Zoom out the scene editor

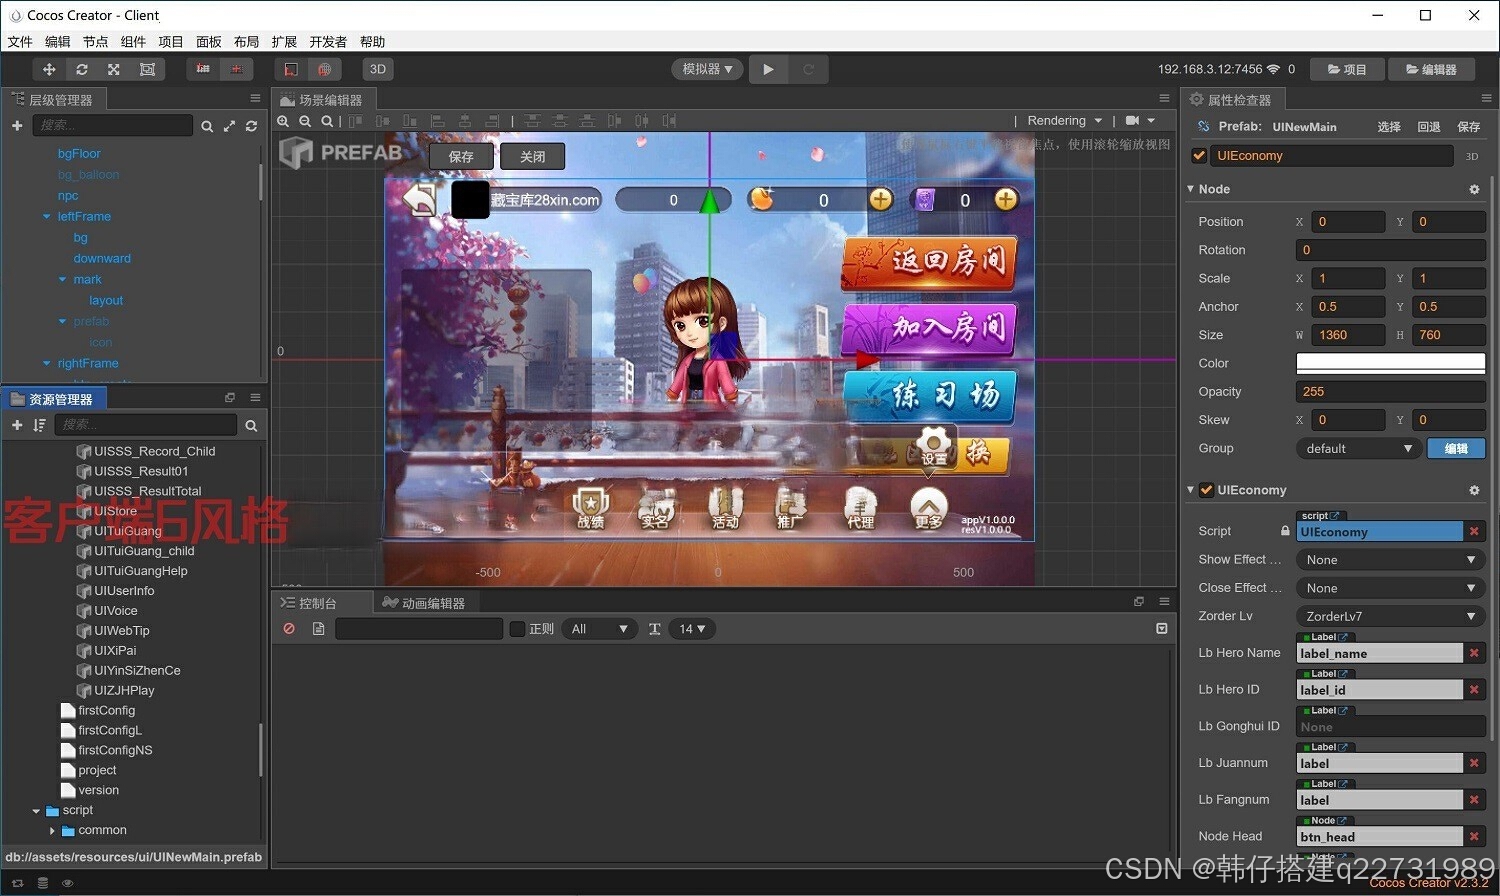(x=305, y=121)
